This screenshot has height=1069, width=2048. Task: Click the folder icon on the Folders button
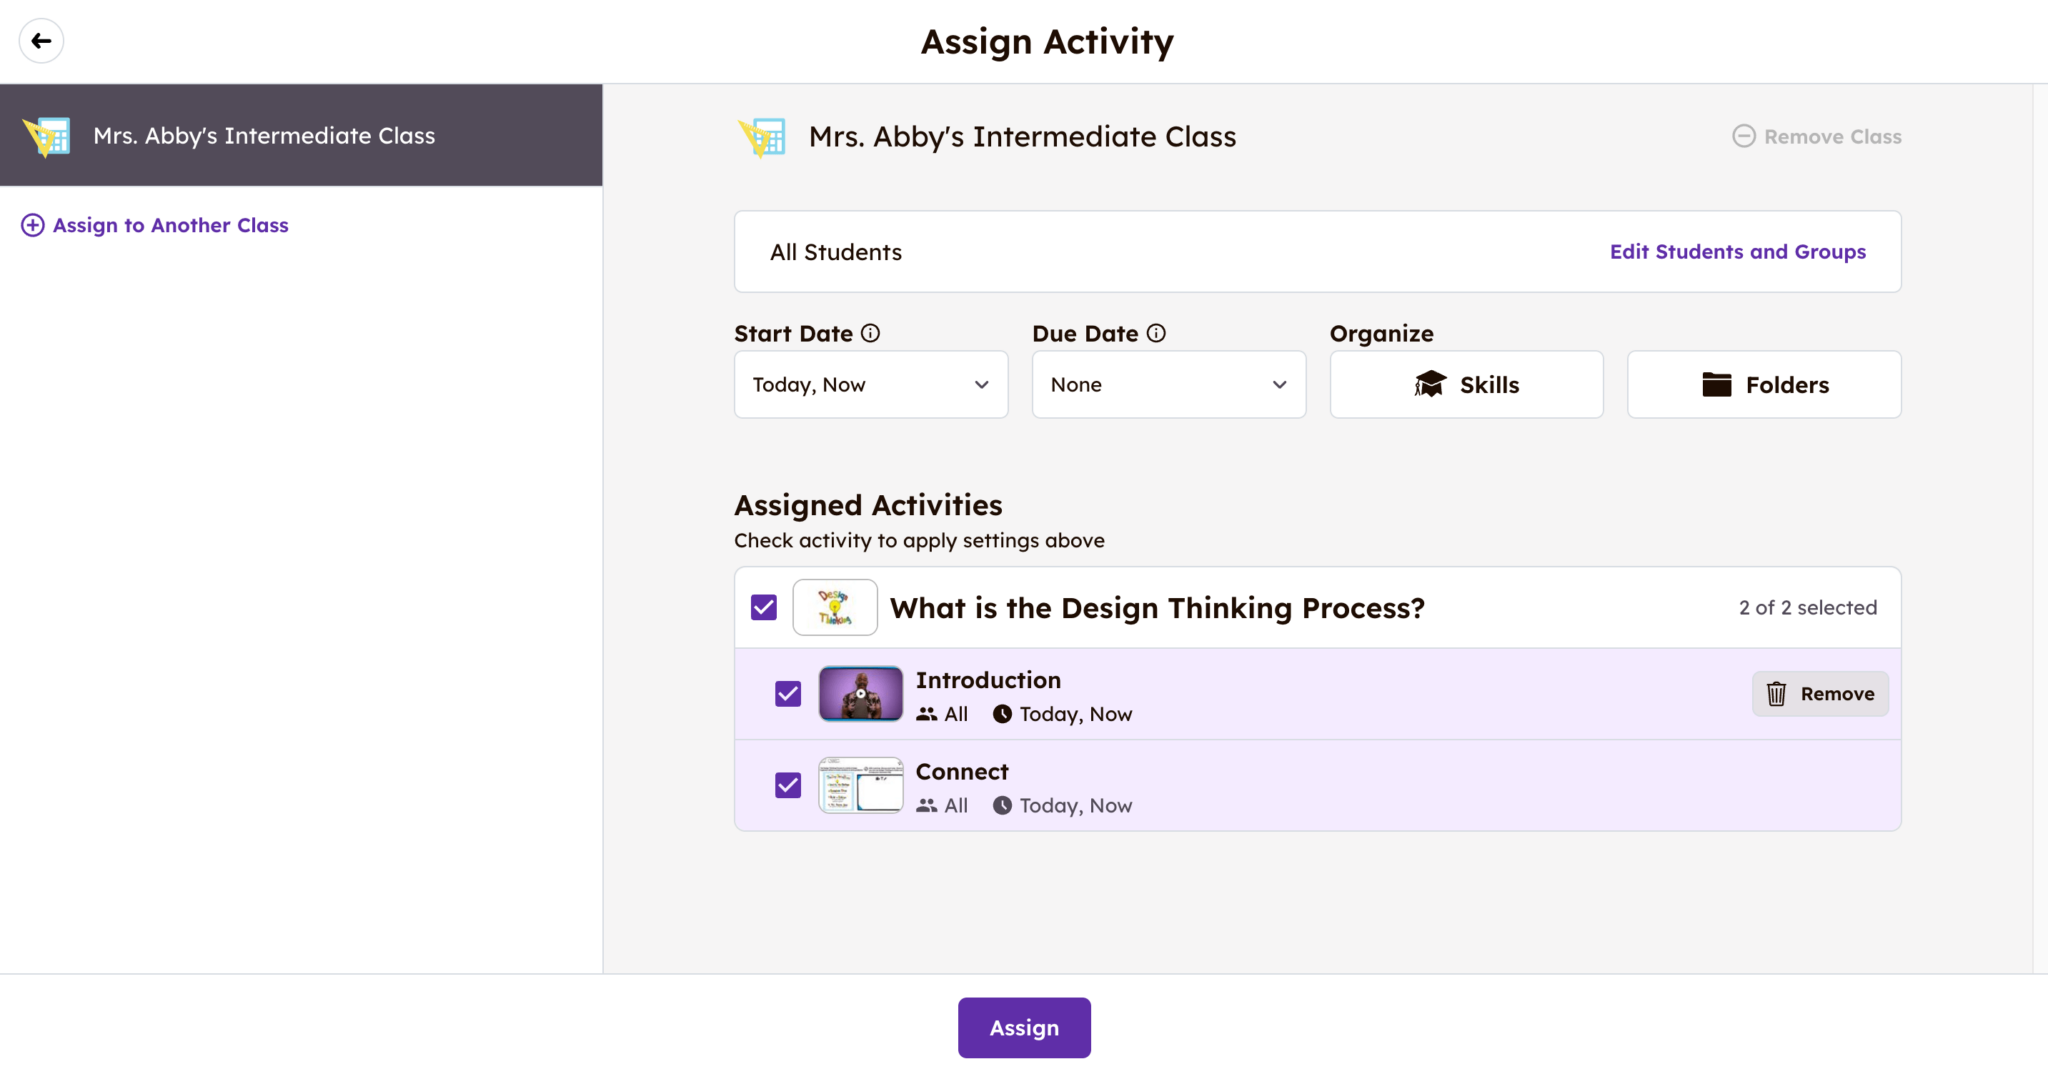1718,383
